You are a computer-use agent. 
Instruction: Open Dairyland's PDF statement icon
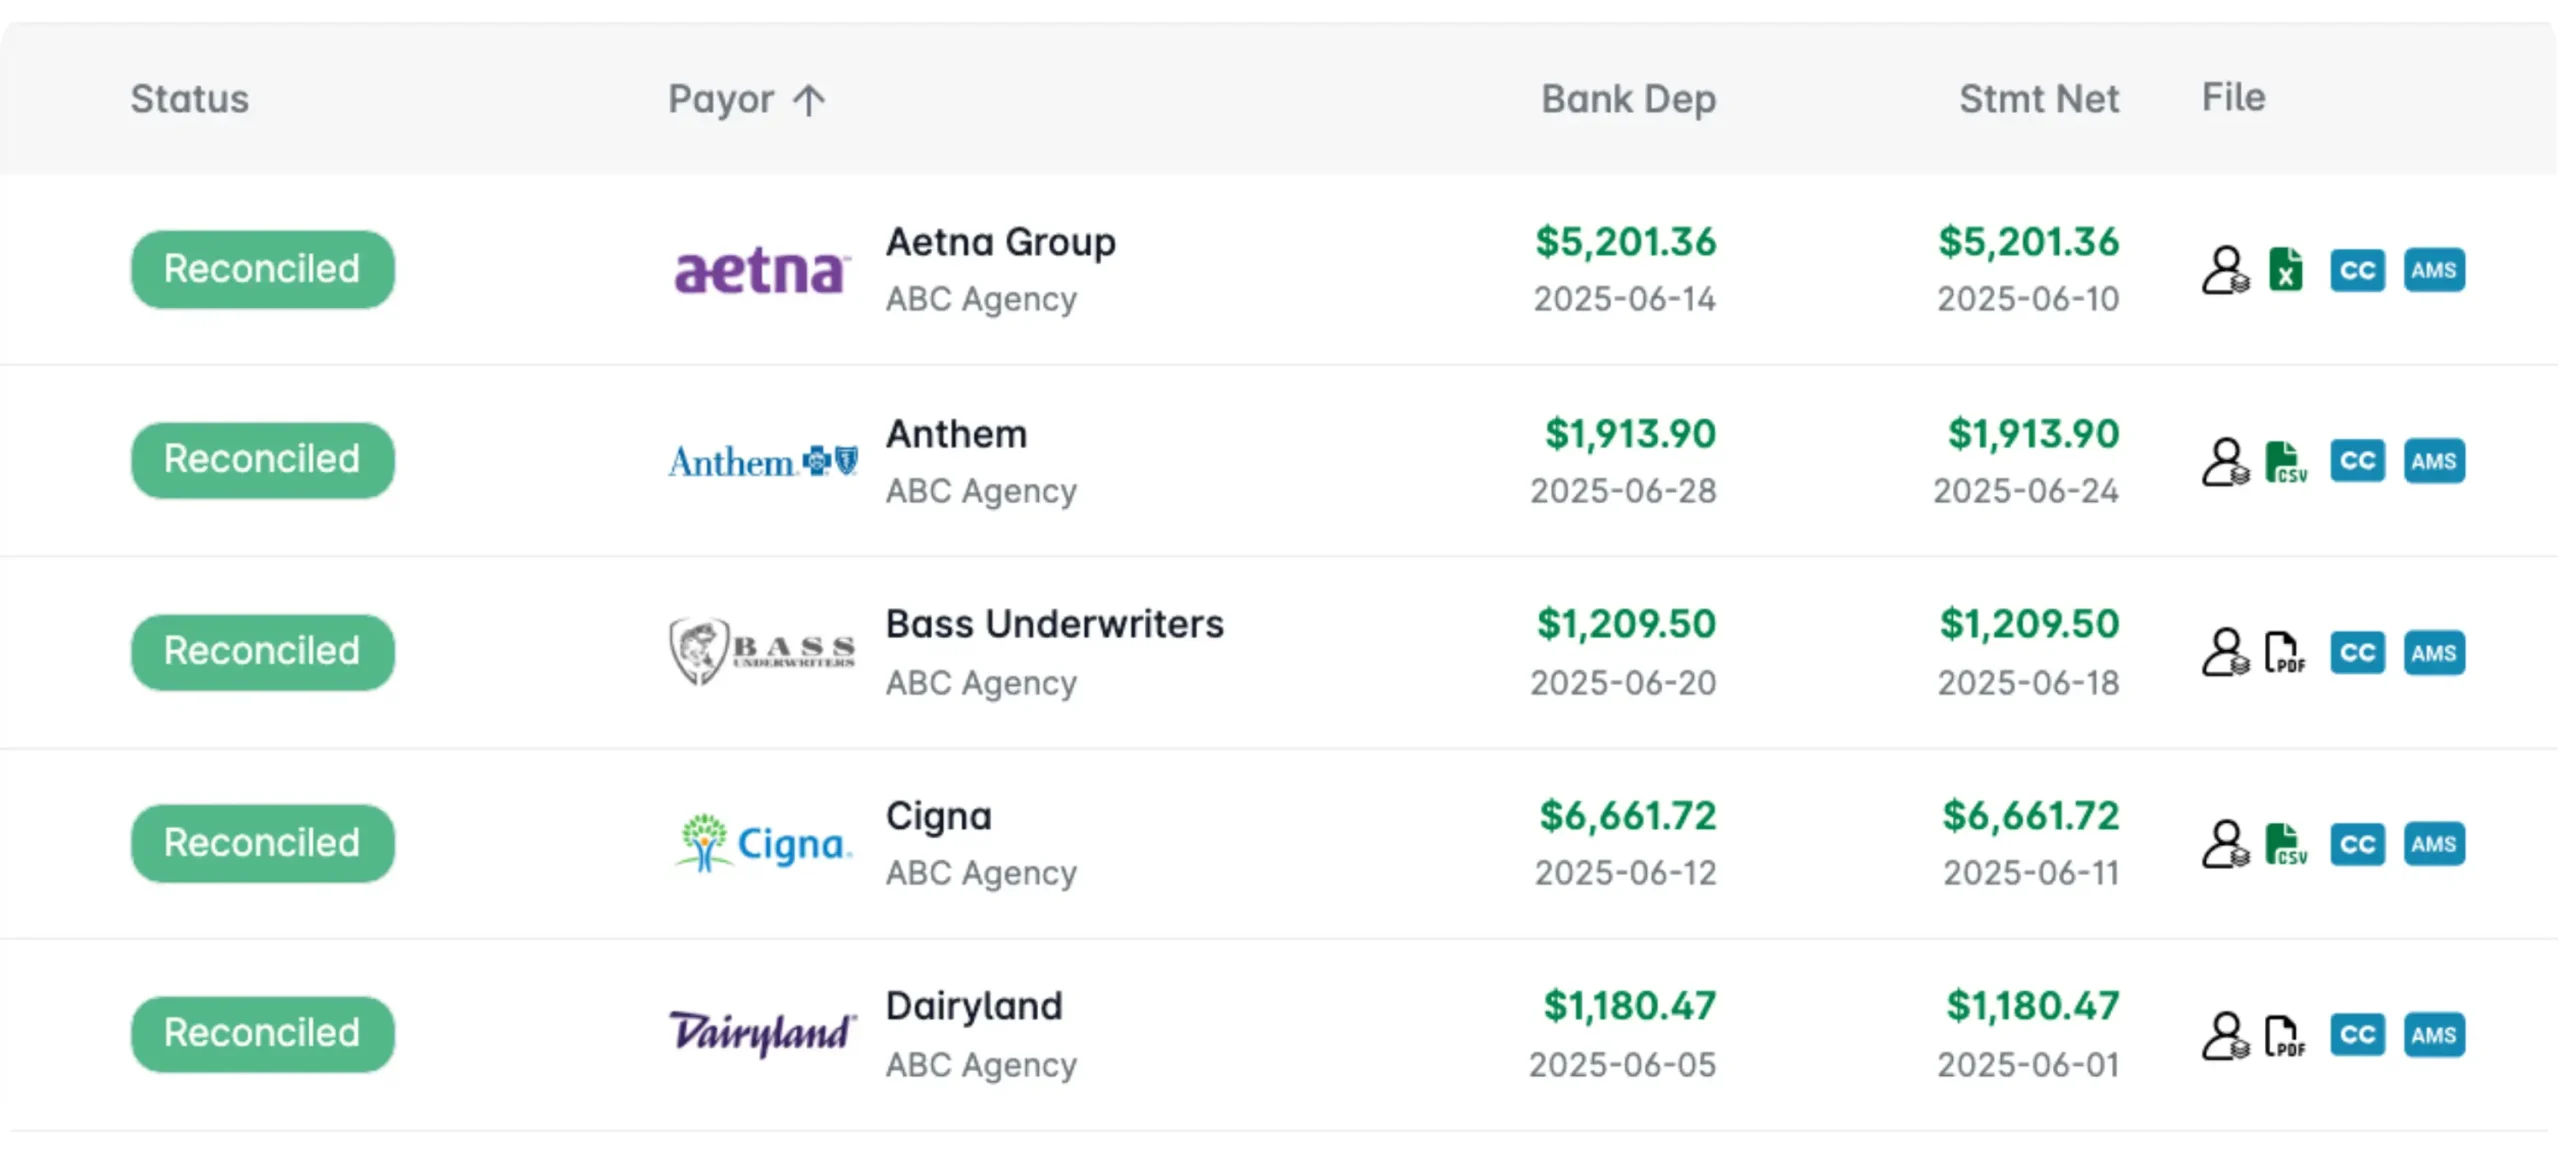[2284, 1035]
